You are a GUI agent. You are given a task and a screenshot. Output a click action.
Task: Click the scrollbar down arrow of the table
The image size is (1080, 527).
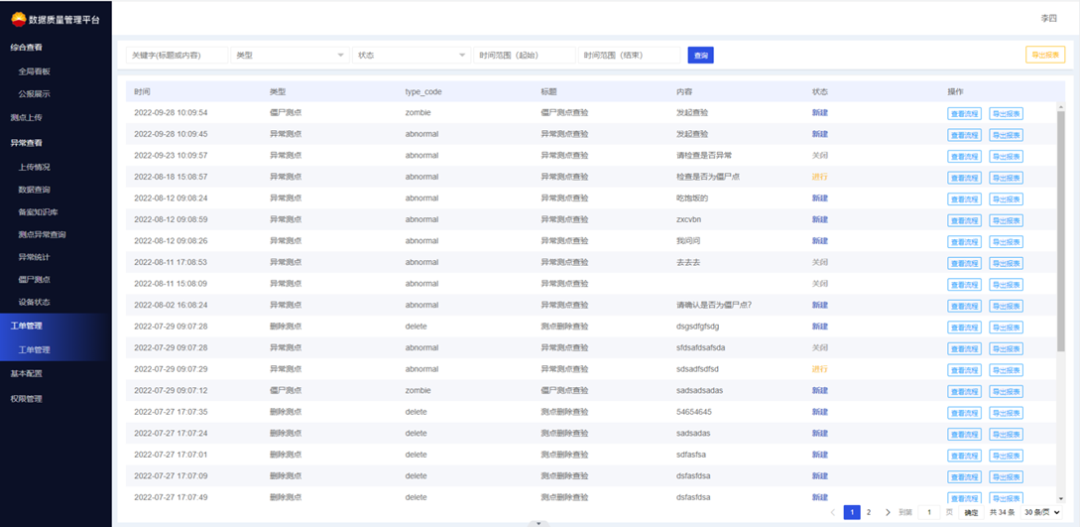(x=1060, y=497)
